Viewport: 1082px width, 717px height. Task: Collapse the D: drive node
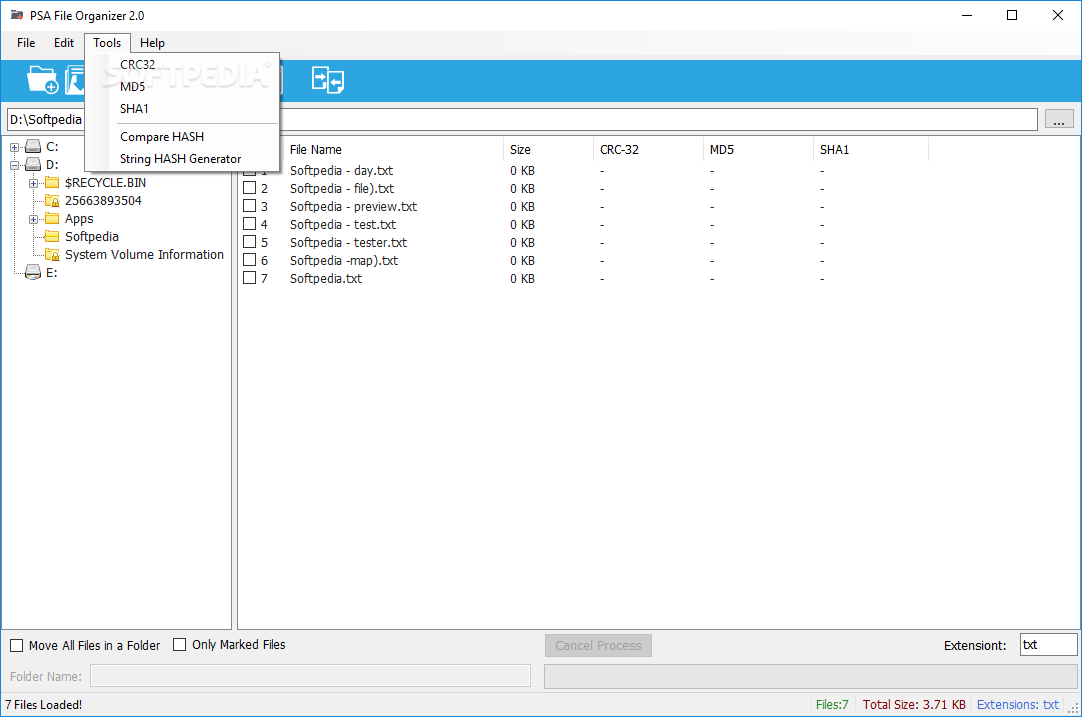tap(14, 165)
